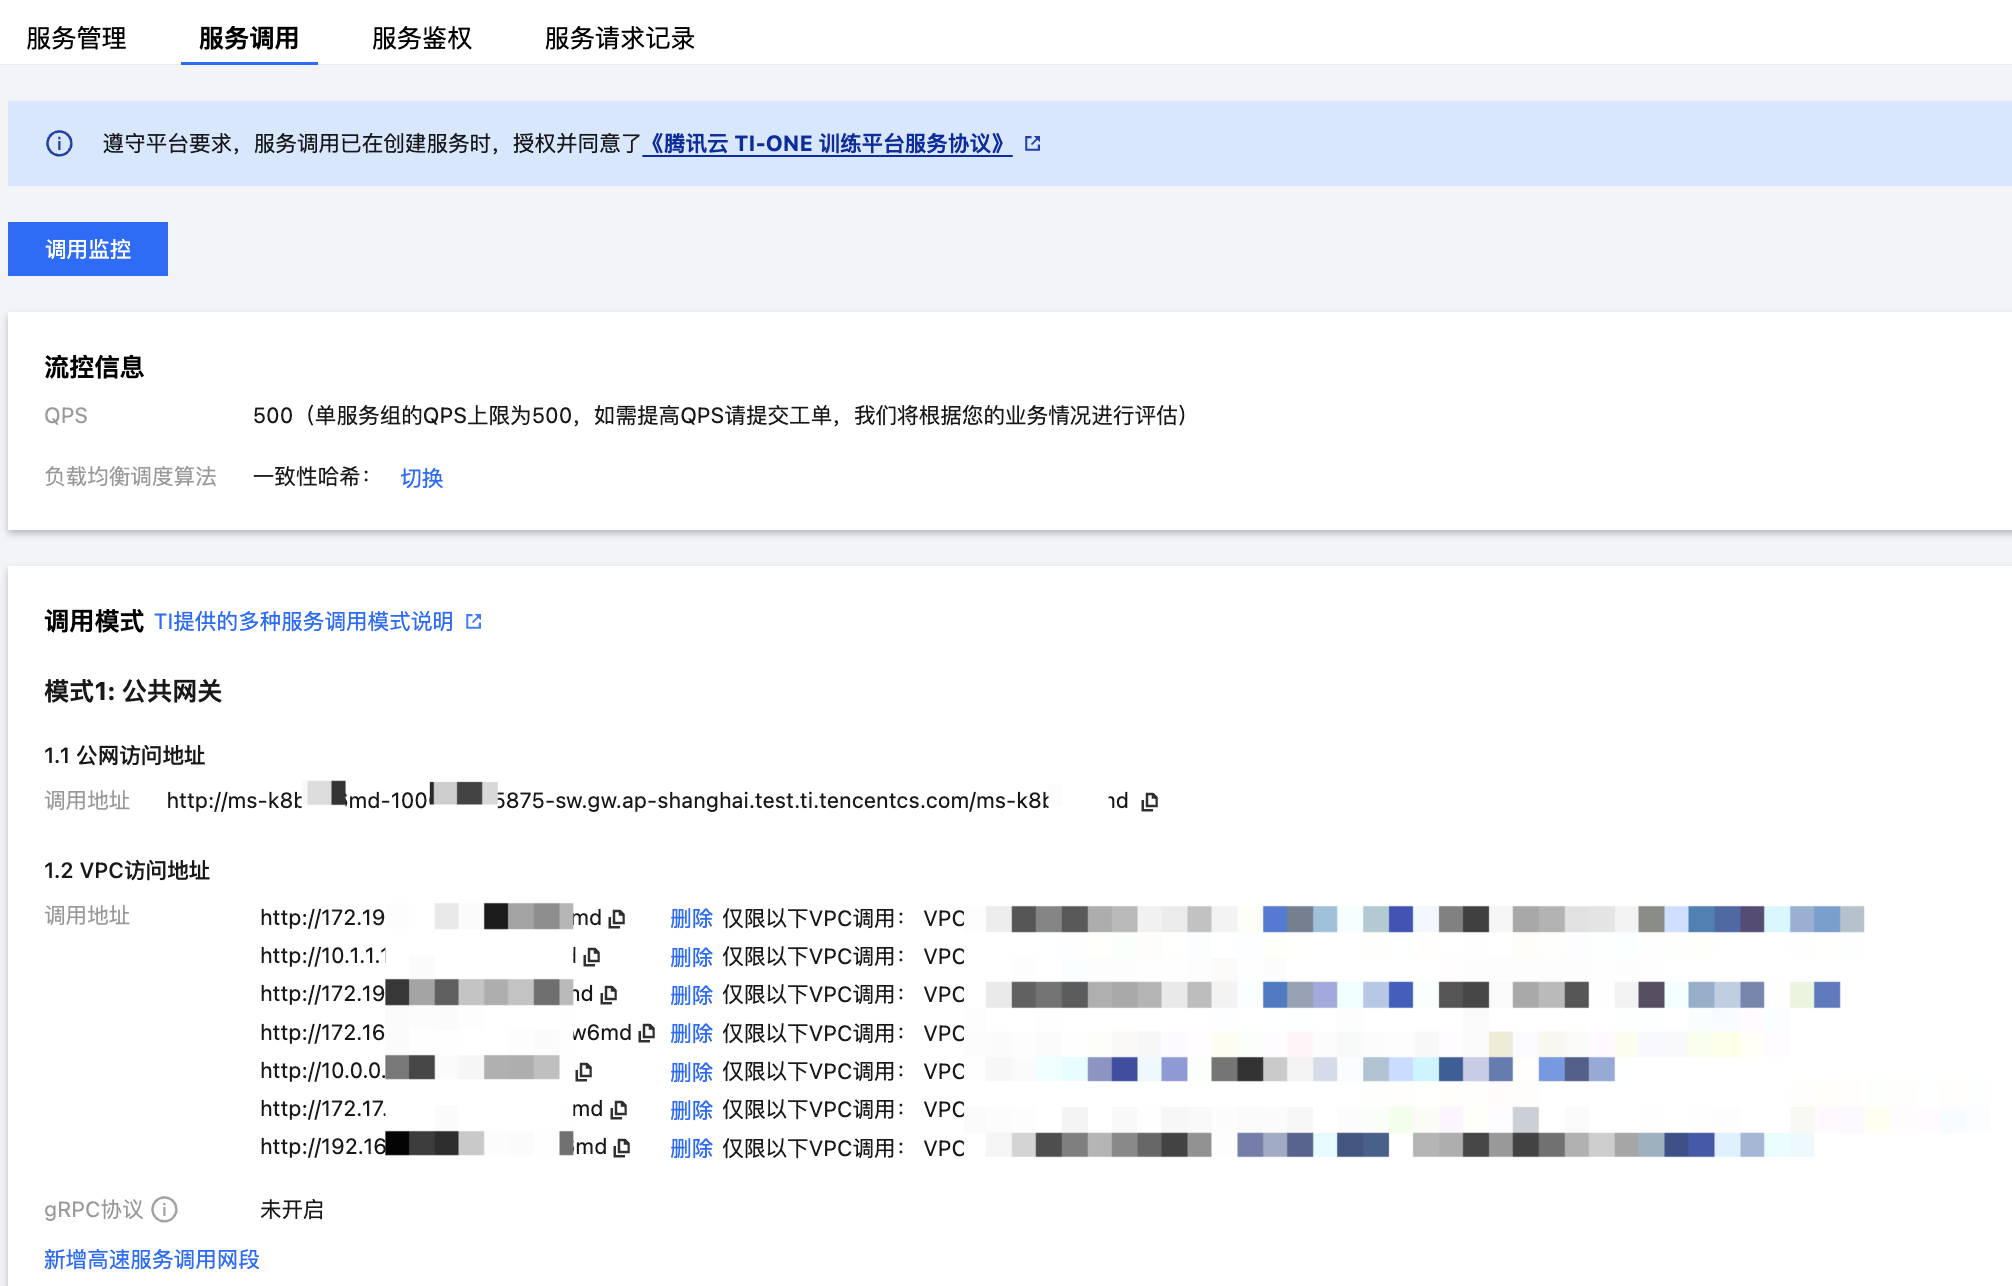Click 新增高速服务调用网段 link
2012x1286 pixels.
click(x=152, y=1259)
